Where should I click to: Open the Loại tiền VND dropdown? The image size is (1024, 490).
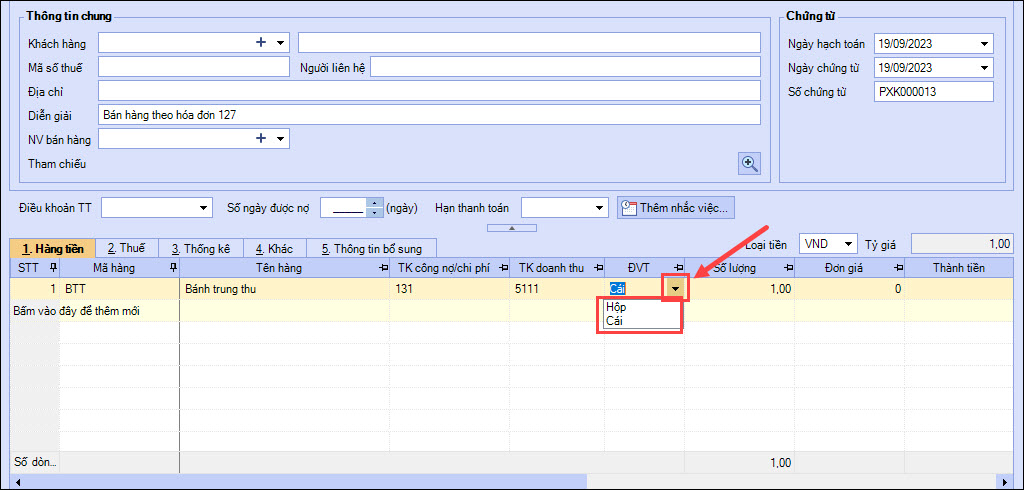[x=848, y=244]
